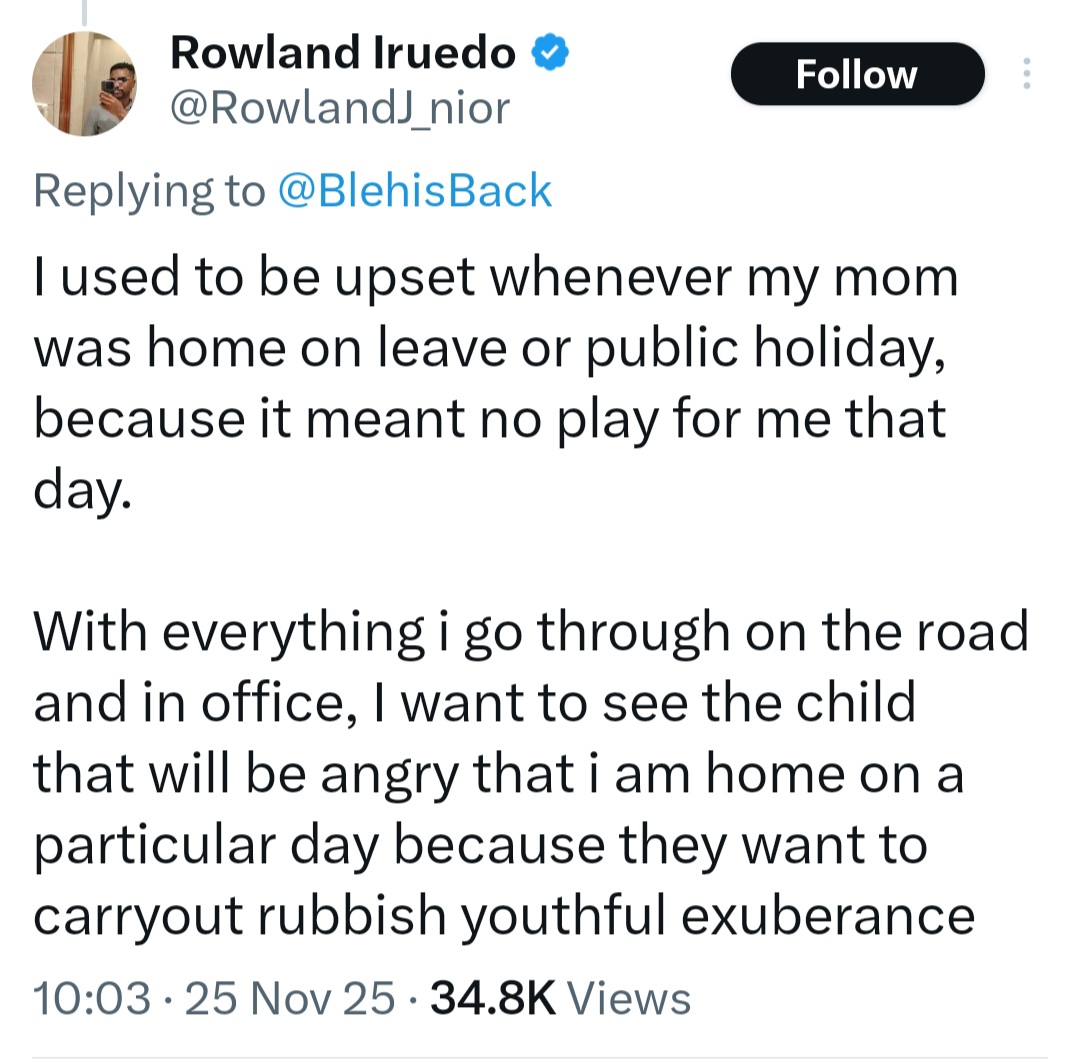Toggle following for Rowland Iruedo

click(x=856, y=73)
